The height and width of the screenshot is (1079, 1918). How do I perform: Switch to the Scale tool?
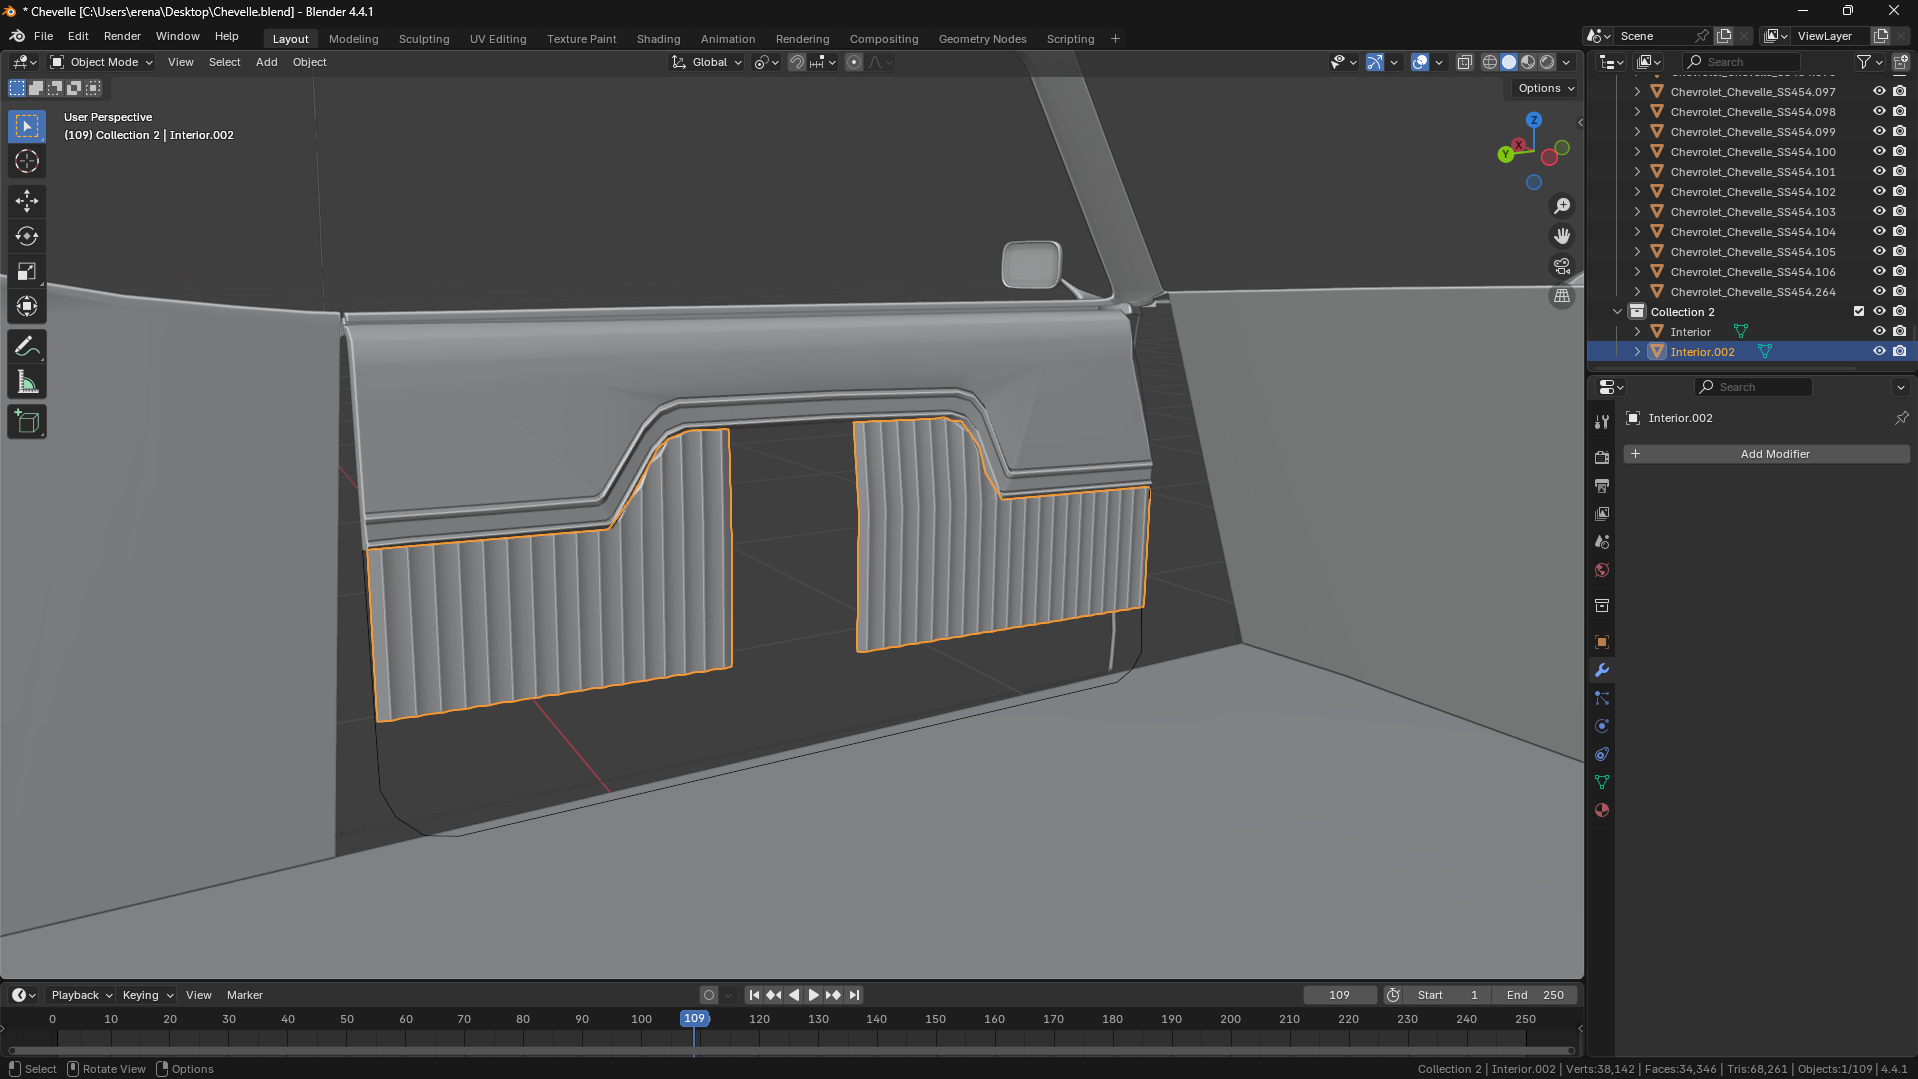(x=27, y=271)
